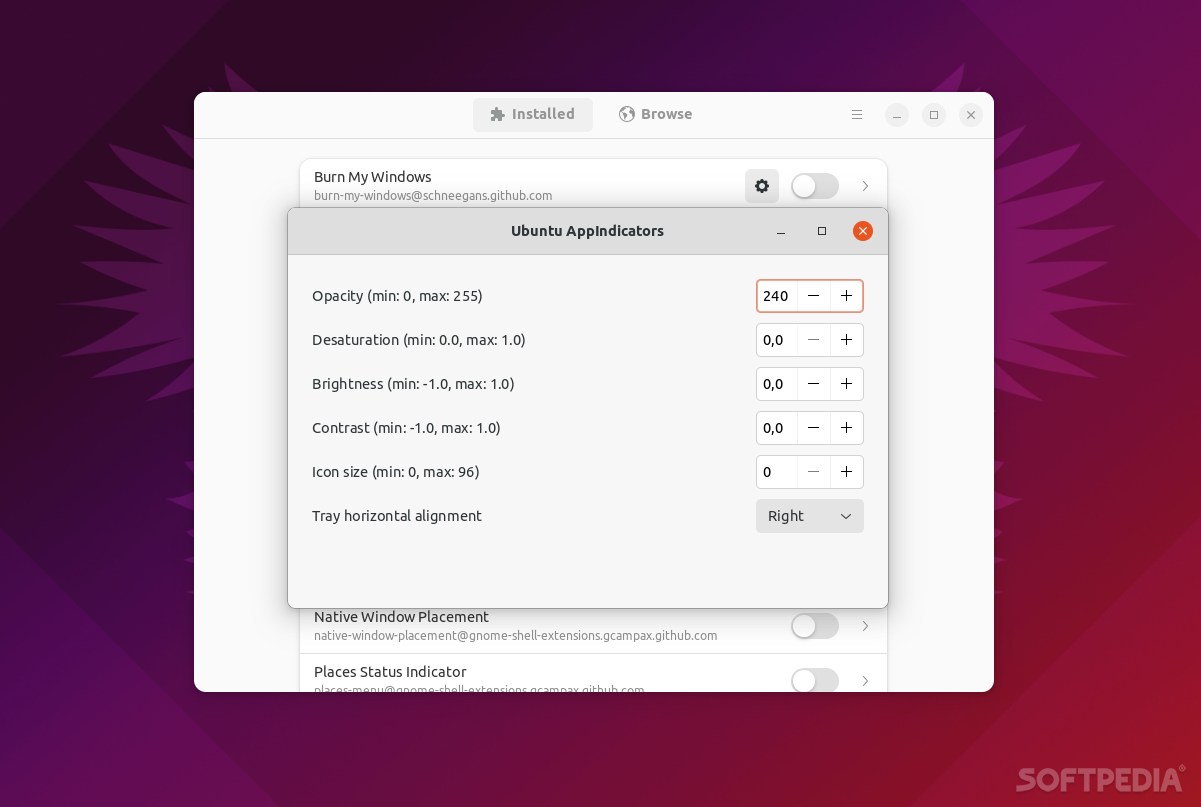This screenshot has width=1201, height=807.
Task: Open Native Window Placement details arrow
Action: pyautogui.click(x=865, y=626)
